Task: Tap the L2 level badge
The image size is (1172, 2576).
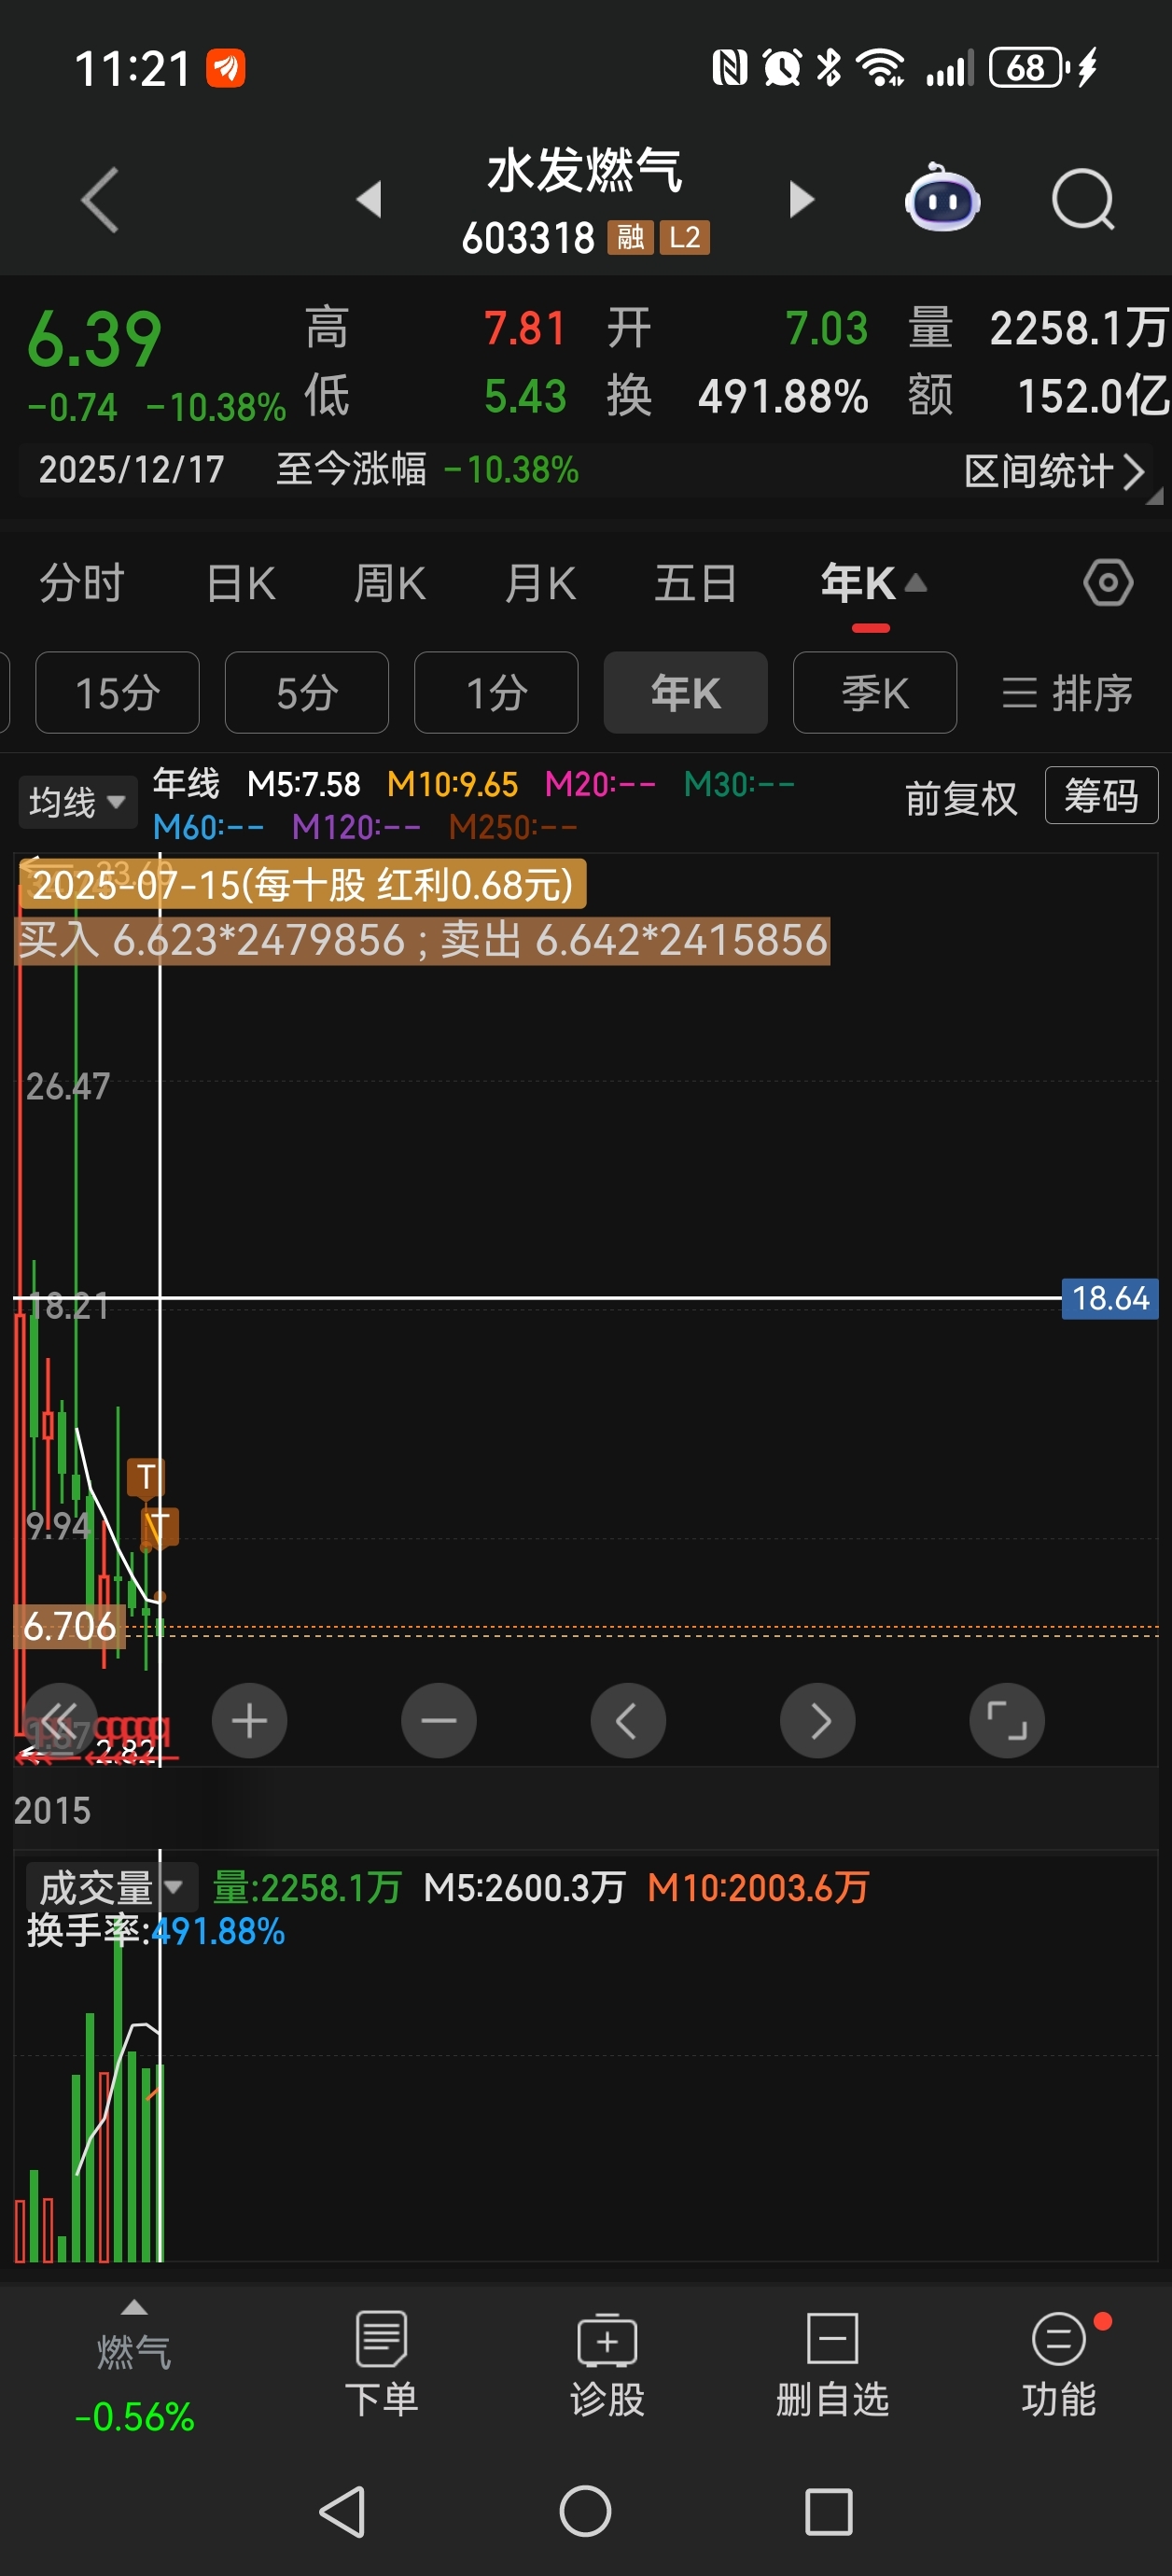Action: [x=685, y=238]
